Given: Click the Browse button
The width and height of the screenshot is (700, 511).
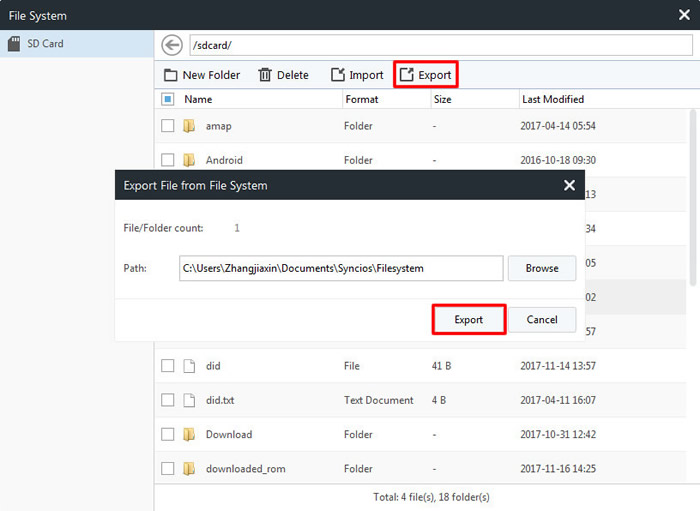Looking at the screenshot, I should point(542,268).
